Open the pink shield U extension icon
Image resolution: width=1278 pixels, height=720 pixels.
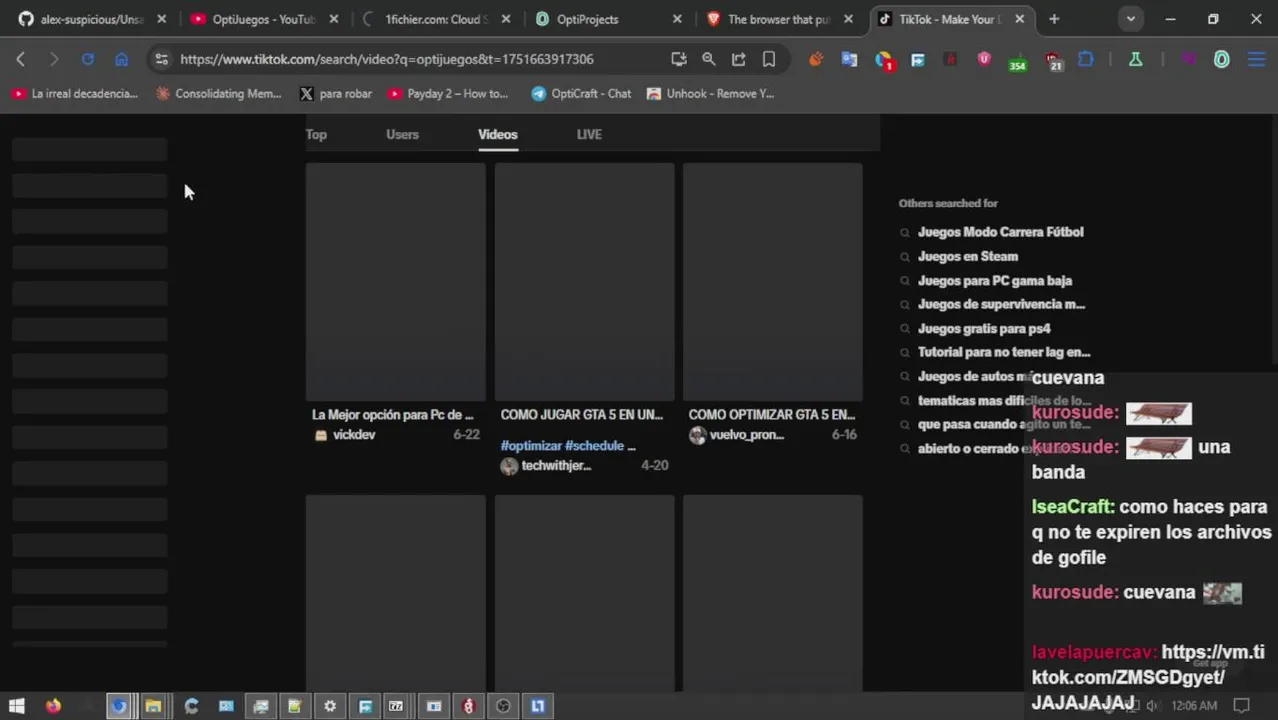(x=984, y=59)
